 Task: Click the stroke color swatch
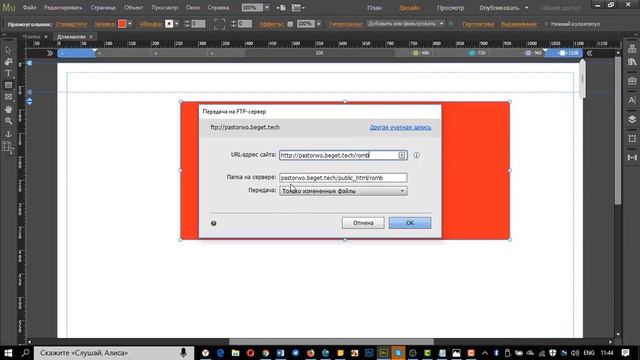point(169,24)
